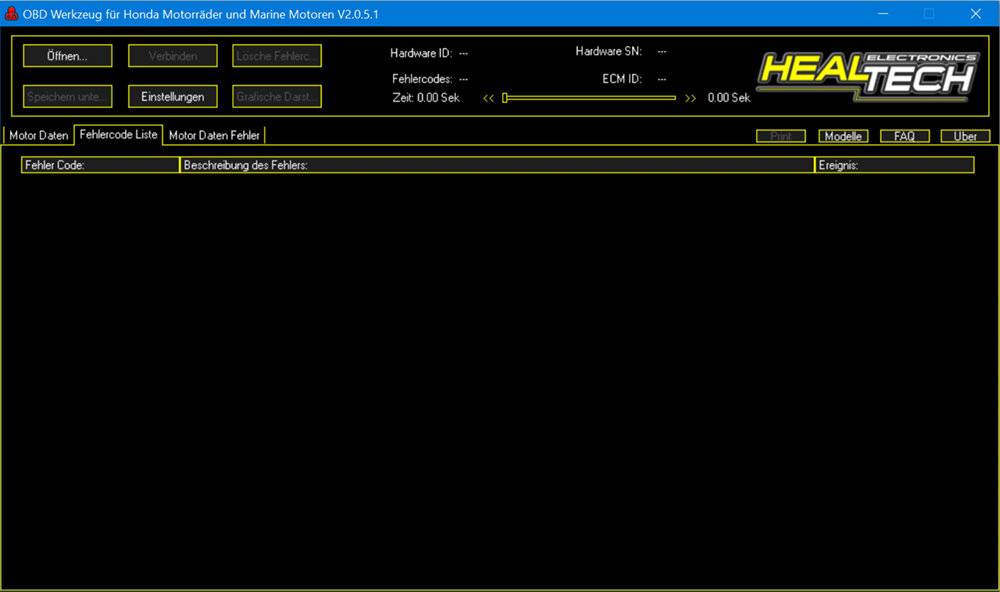Open the Öffnen file dialog

coord(66,55)
